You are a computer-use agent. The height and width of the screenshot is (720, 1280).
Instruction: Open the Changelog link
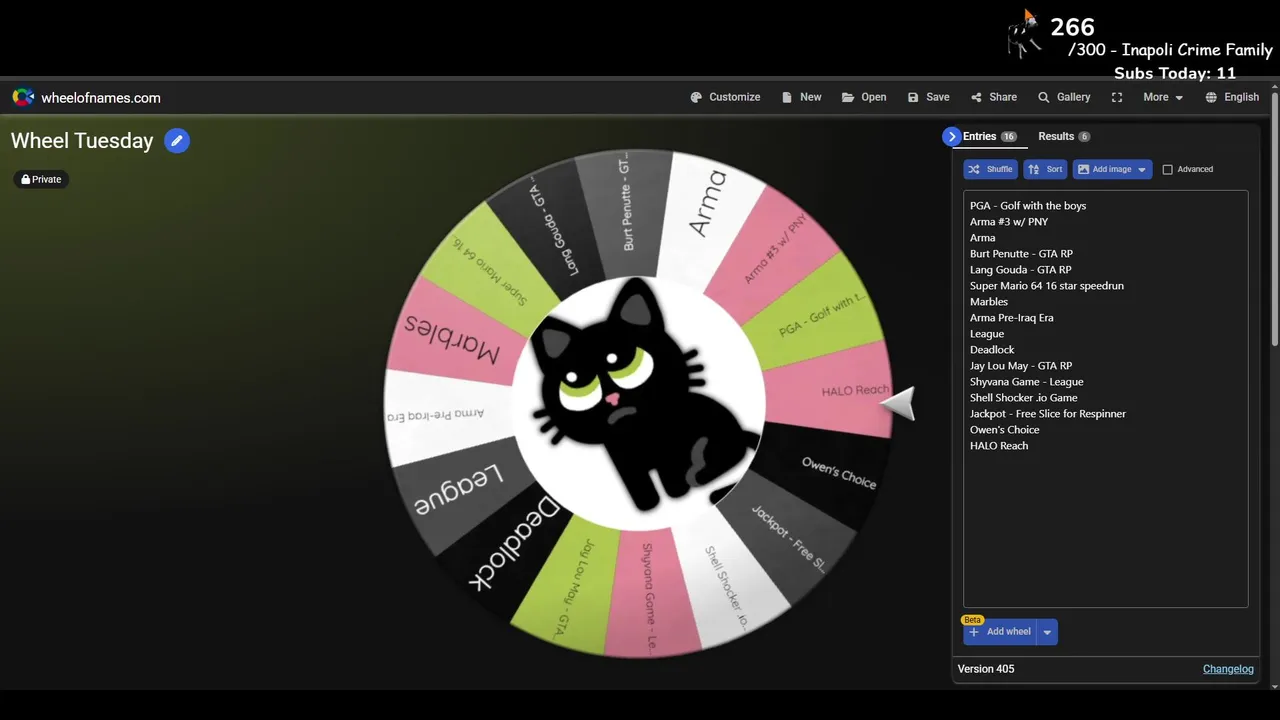point(1228,669)
